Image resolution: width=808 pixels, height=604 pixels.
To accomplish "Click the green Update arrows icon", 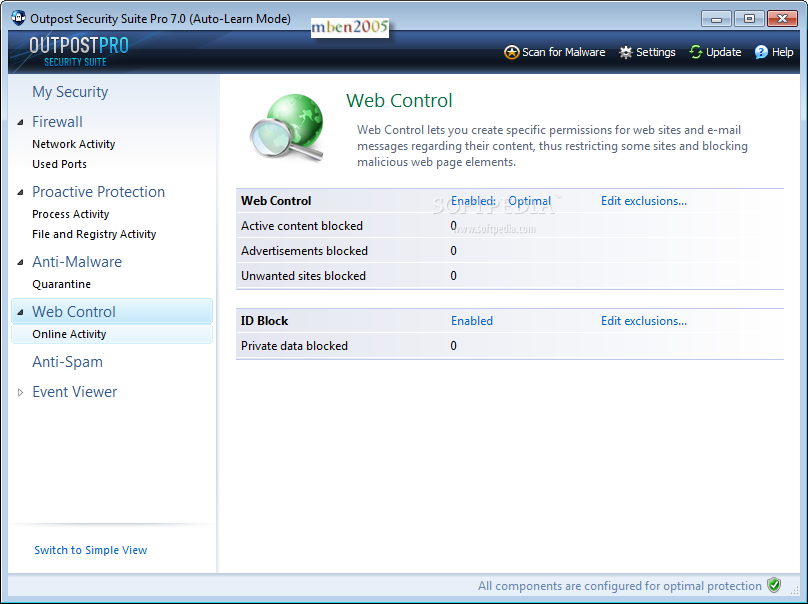I will tap(696, 52).
